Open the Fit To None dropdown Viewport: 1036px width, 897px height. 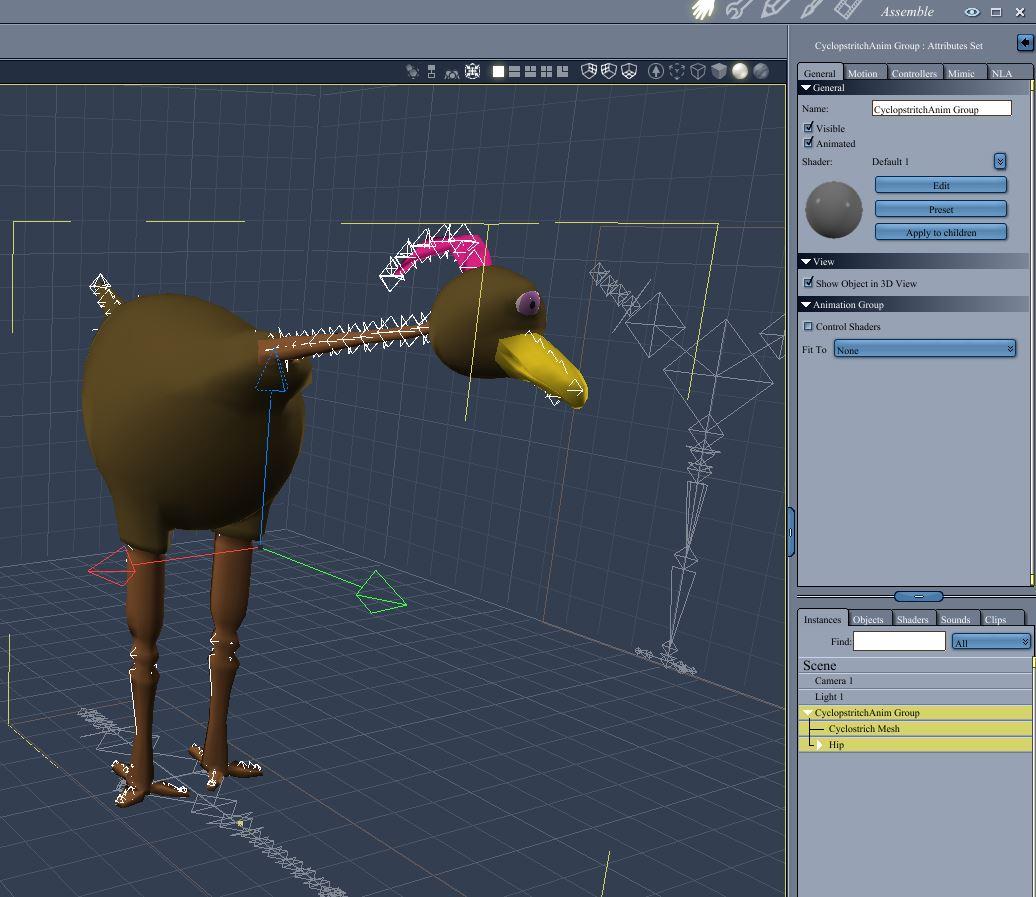click(x=924, y=349)
